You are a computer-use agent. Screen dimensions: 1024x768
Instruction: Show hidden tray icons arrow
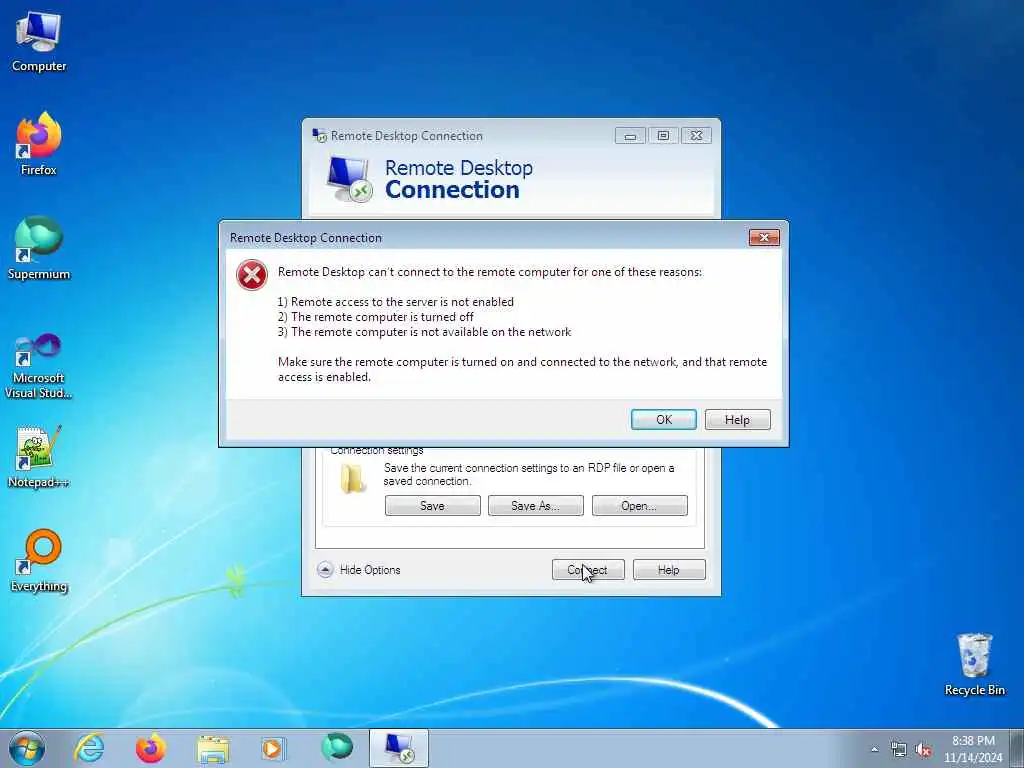click(x=874, y=749)
